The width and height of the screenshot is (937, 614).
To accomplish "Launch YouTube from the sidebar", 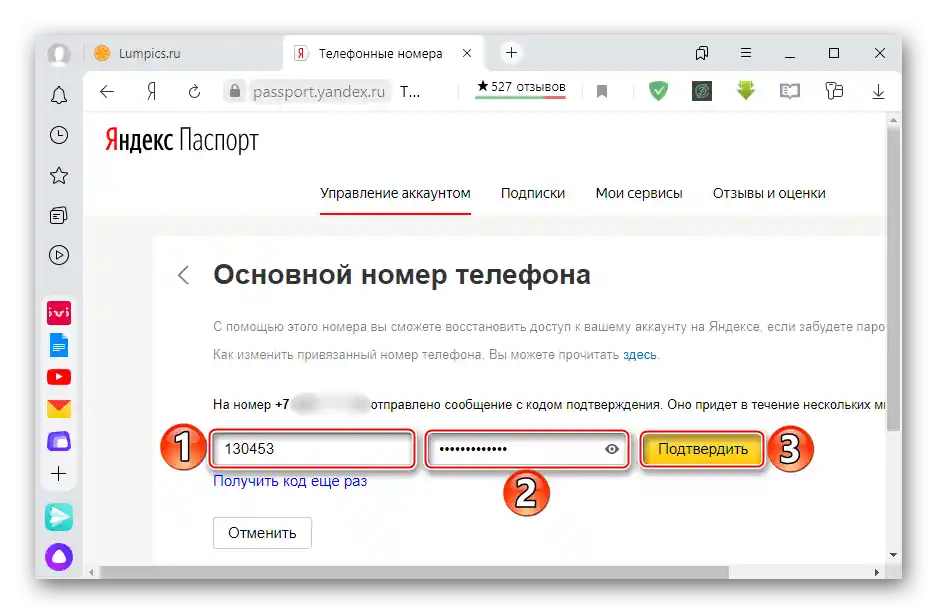I will point(58,377).
